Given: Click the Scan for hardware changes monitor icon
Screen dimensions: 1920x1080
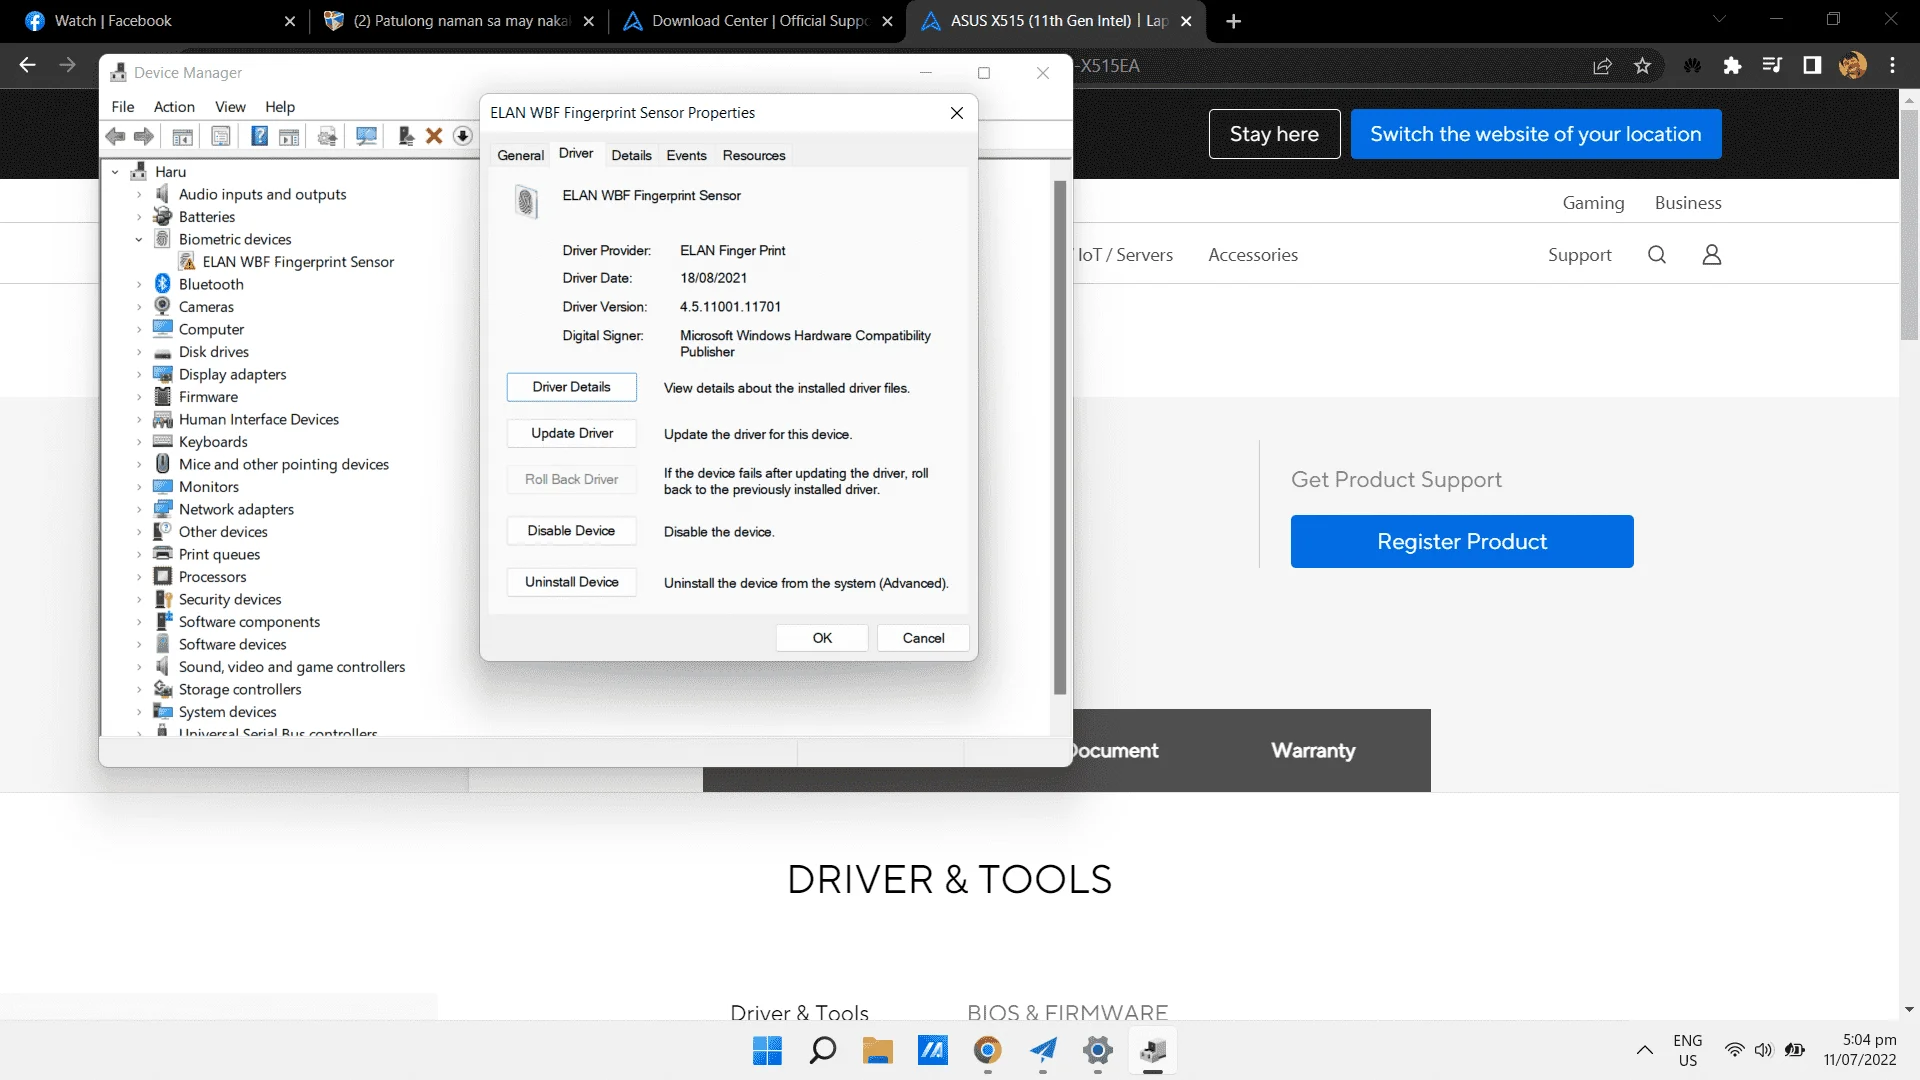Looking at the screenshot, I should click(x=367, y=136).
